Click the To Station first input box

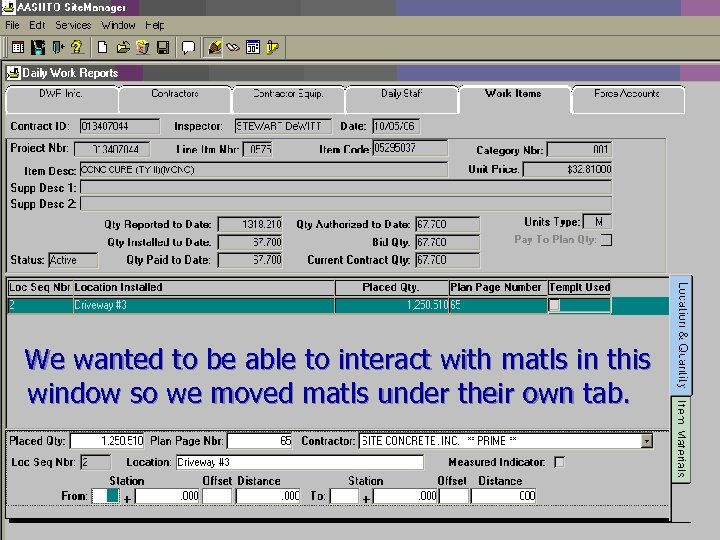coord(344,496)
